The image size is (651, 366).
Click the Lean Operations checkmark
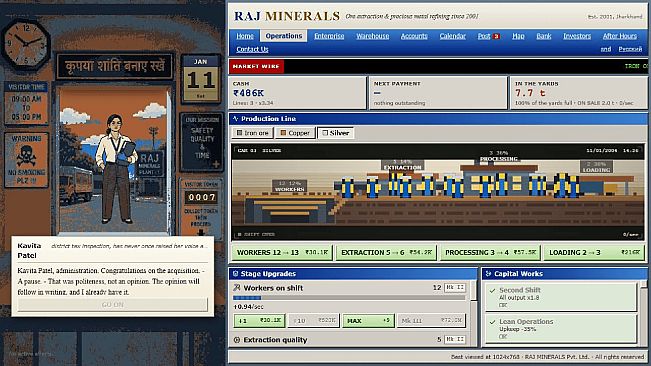(492, 322)
